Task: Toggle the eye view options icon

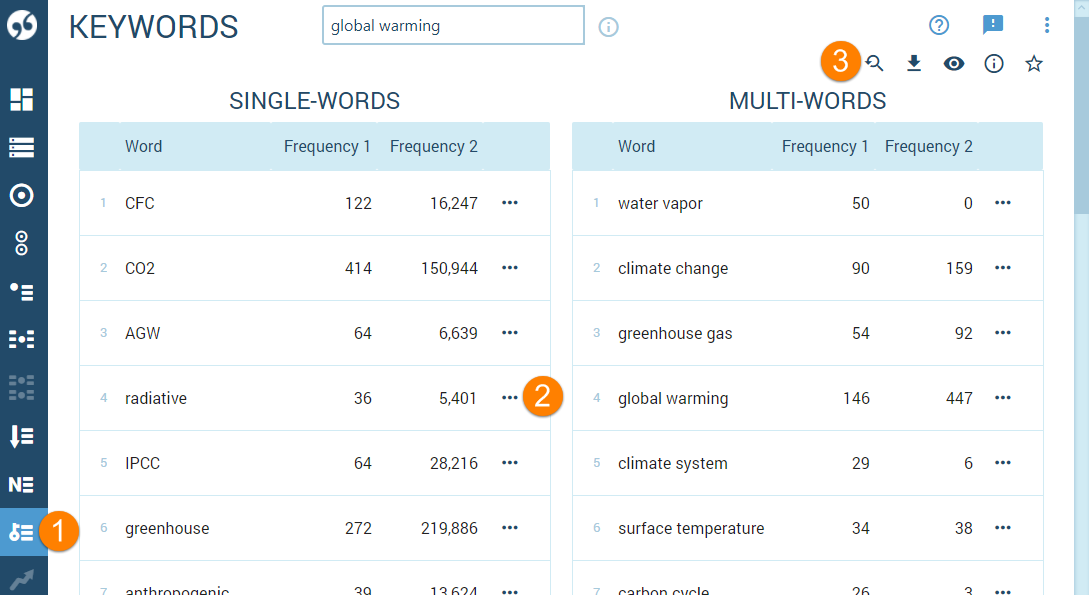Action: [954, 64]
